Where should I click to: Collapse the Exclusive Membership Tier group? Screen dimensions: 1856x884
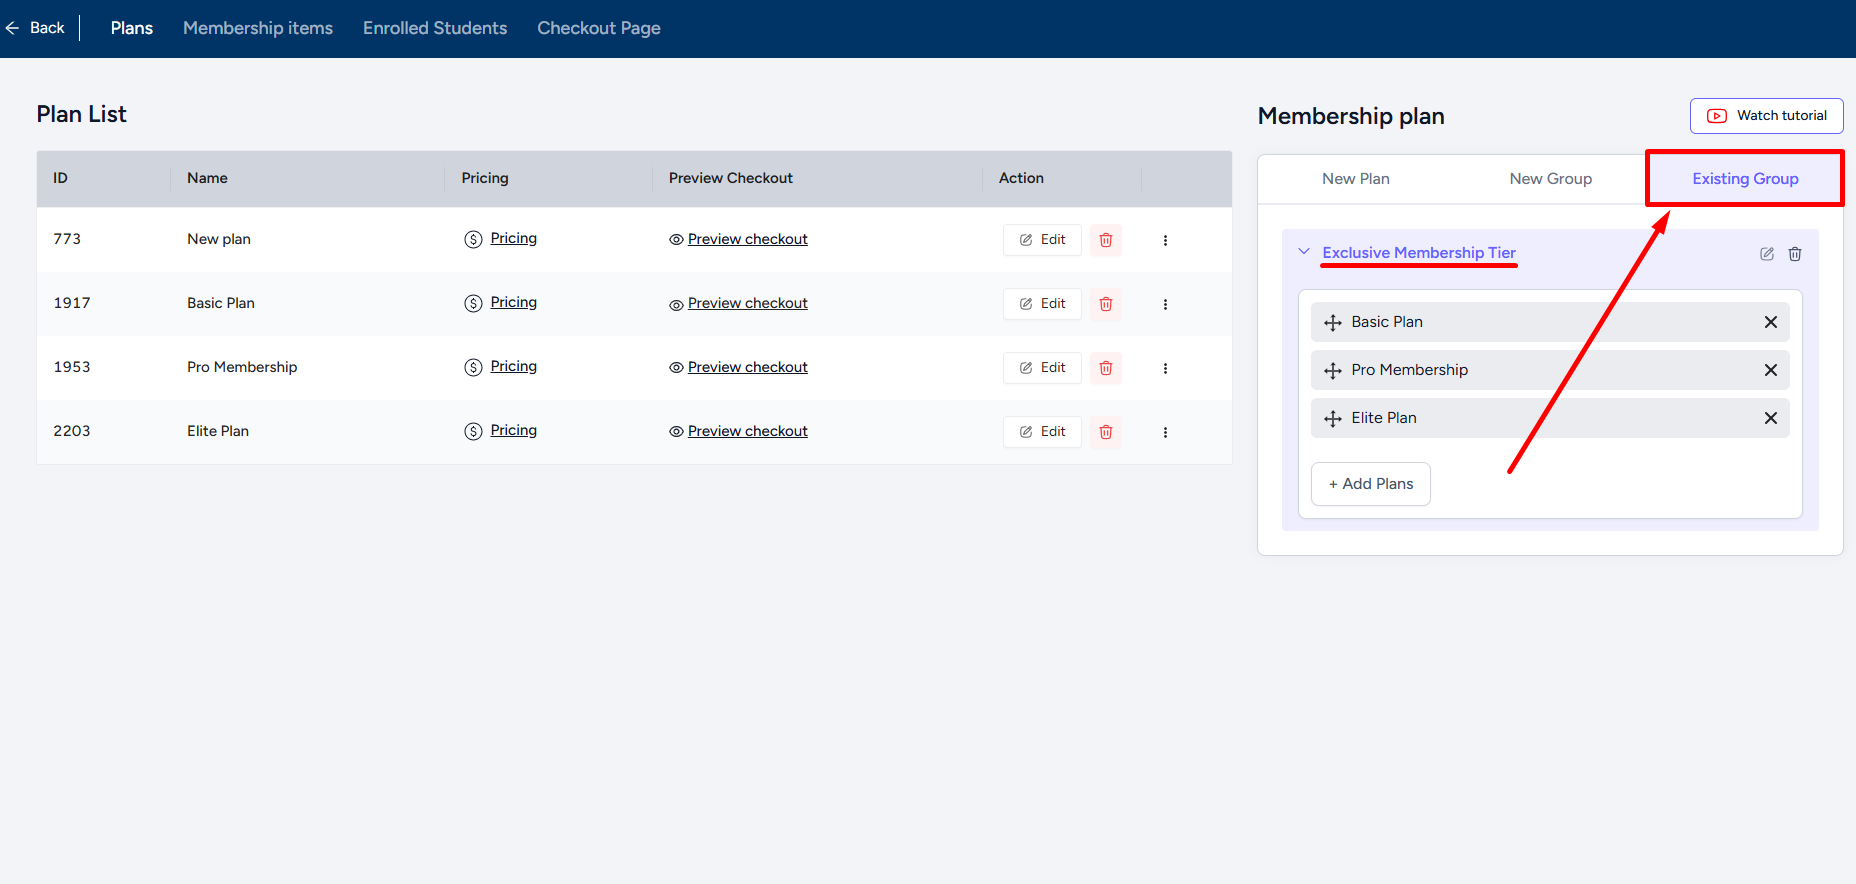[x=1304, y=252]
